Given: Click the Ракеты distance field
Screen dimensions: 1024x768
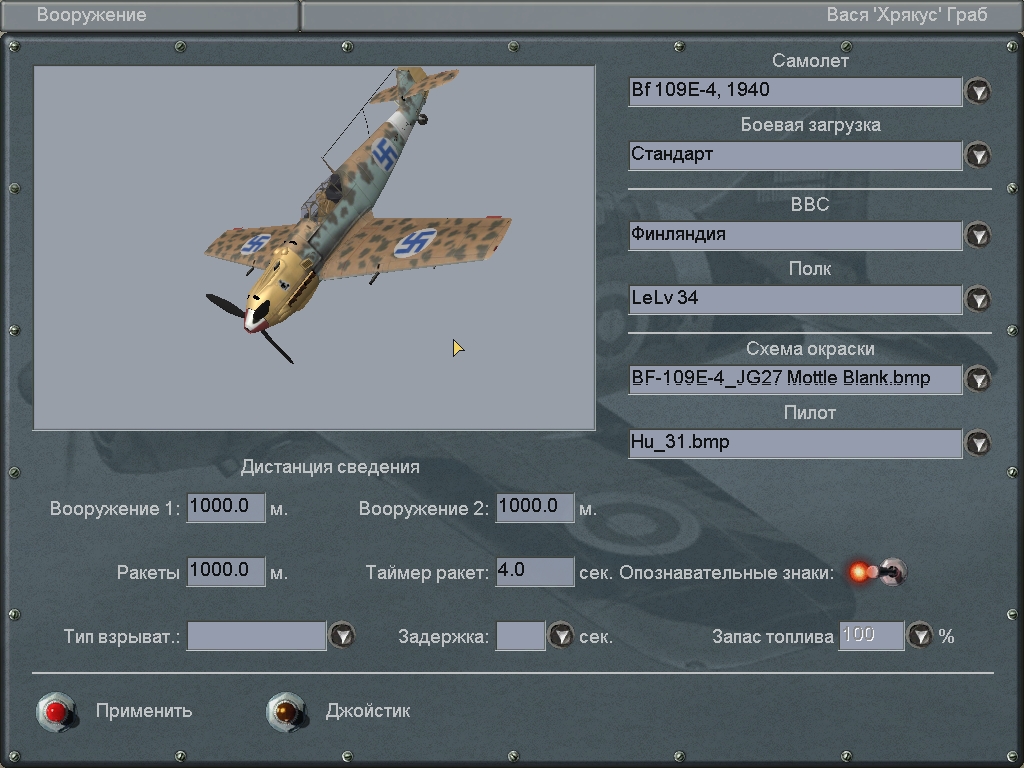Looking at the screenshot, I should point(226,571).
